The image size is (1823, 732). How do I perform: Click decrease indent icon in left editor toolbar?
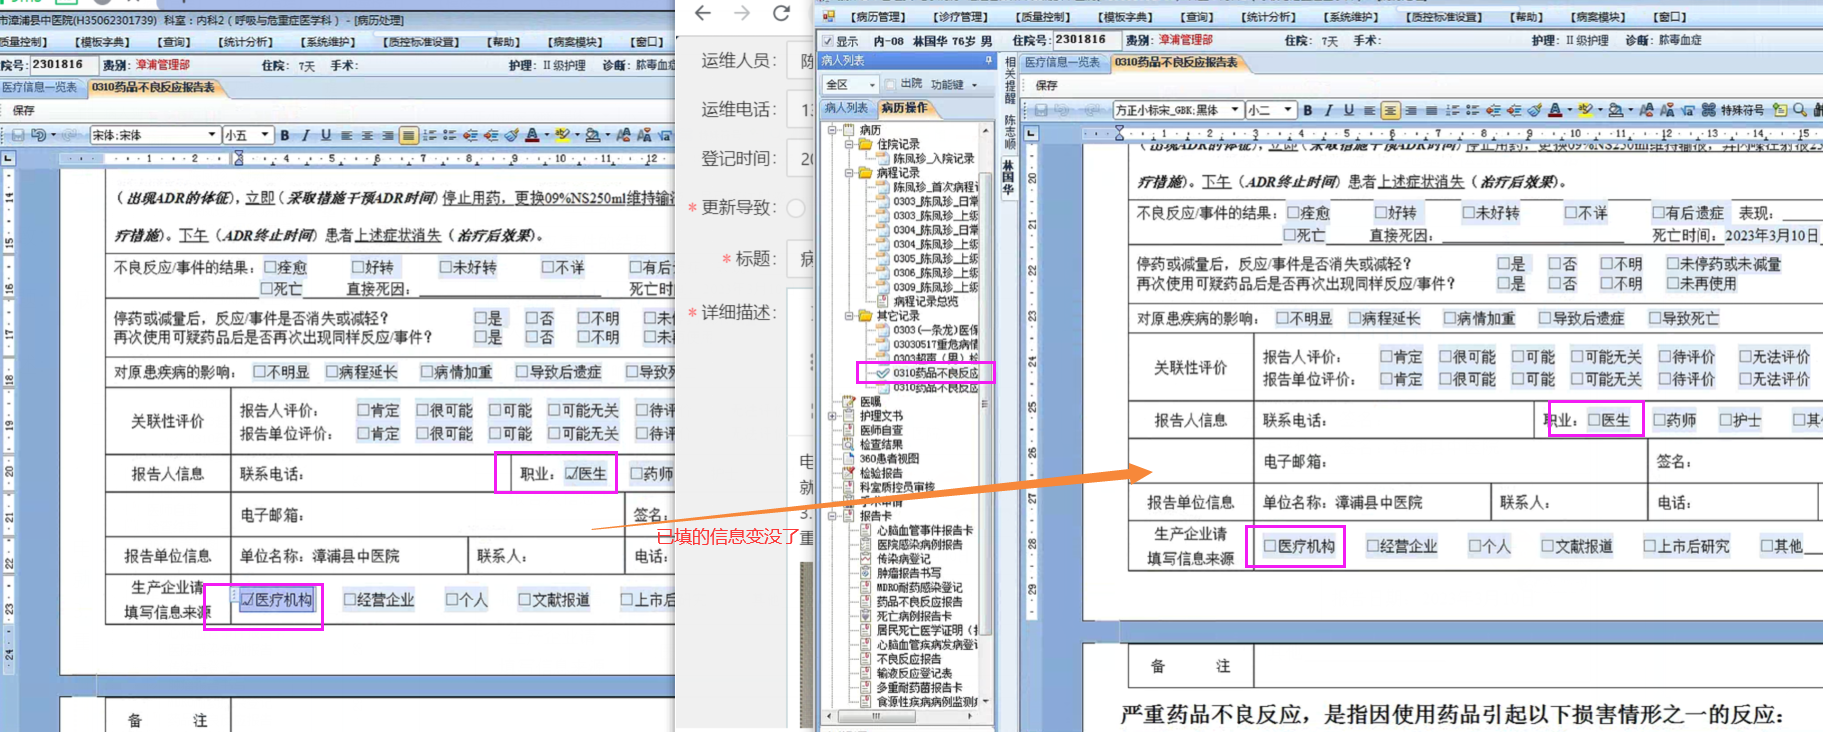coord(470,135)
